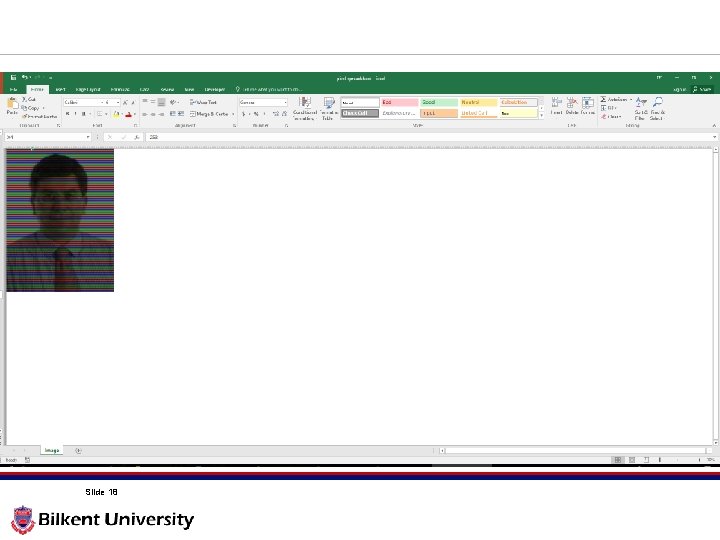Add a new sheet with the plus button
720x540 pixels.
point(78,450)
